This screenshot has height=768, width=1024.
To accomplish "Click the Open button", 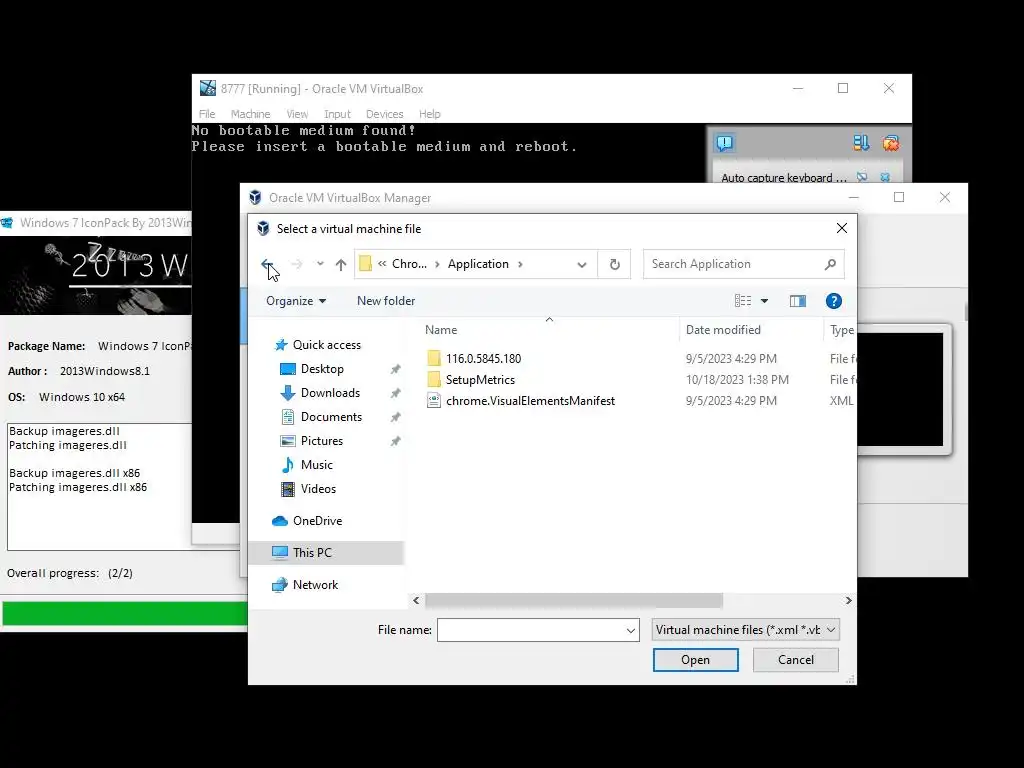I will (696, 660).
